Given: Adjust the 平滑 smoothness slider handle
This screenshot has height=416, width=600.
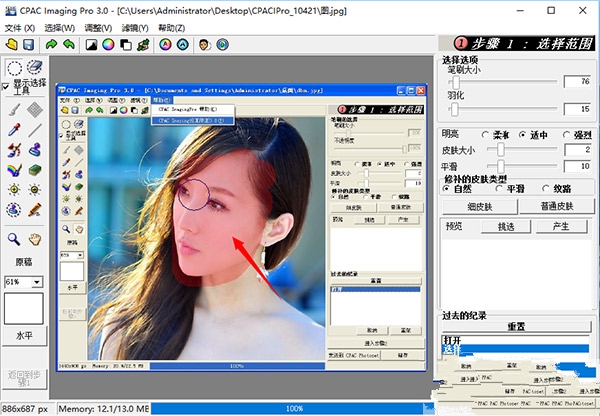Looking at the screenshot, I should pyautogui.click(x=501, y=166).
